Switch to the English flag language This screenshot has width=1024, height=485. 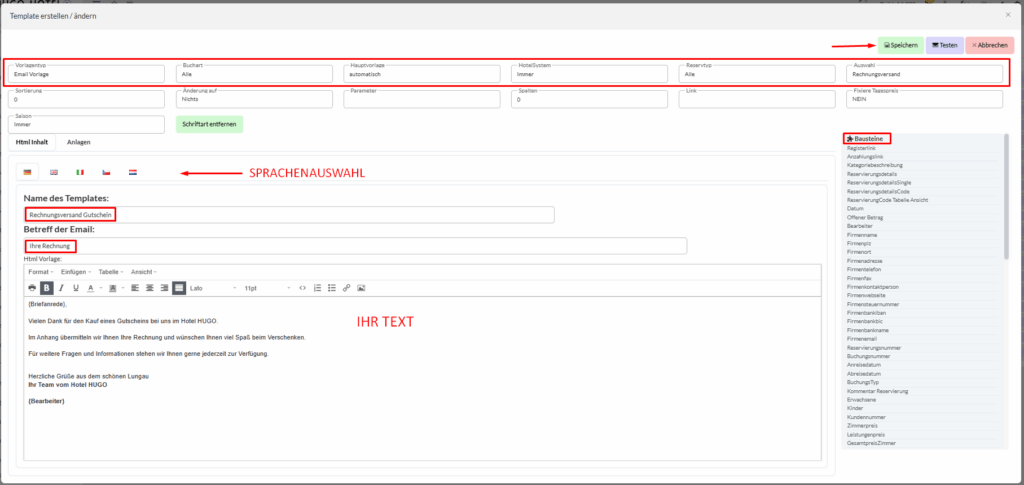(54, 172)
